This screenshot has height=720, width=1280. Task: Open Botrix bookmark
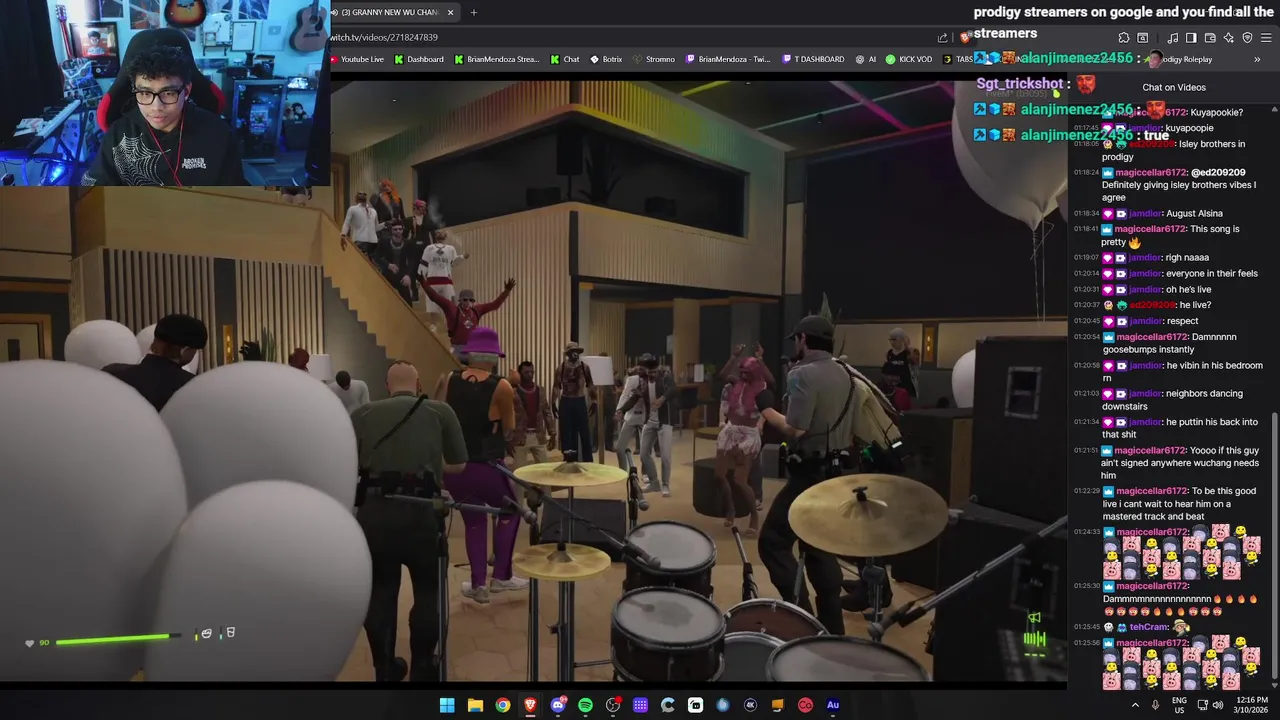[x=606, y=59]
